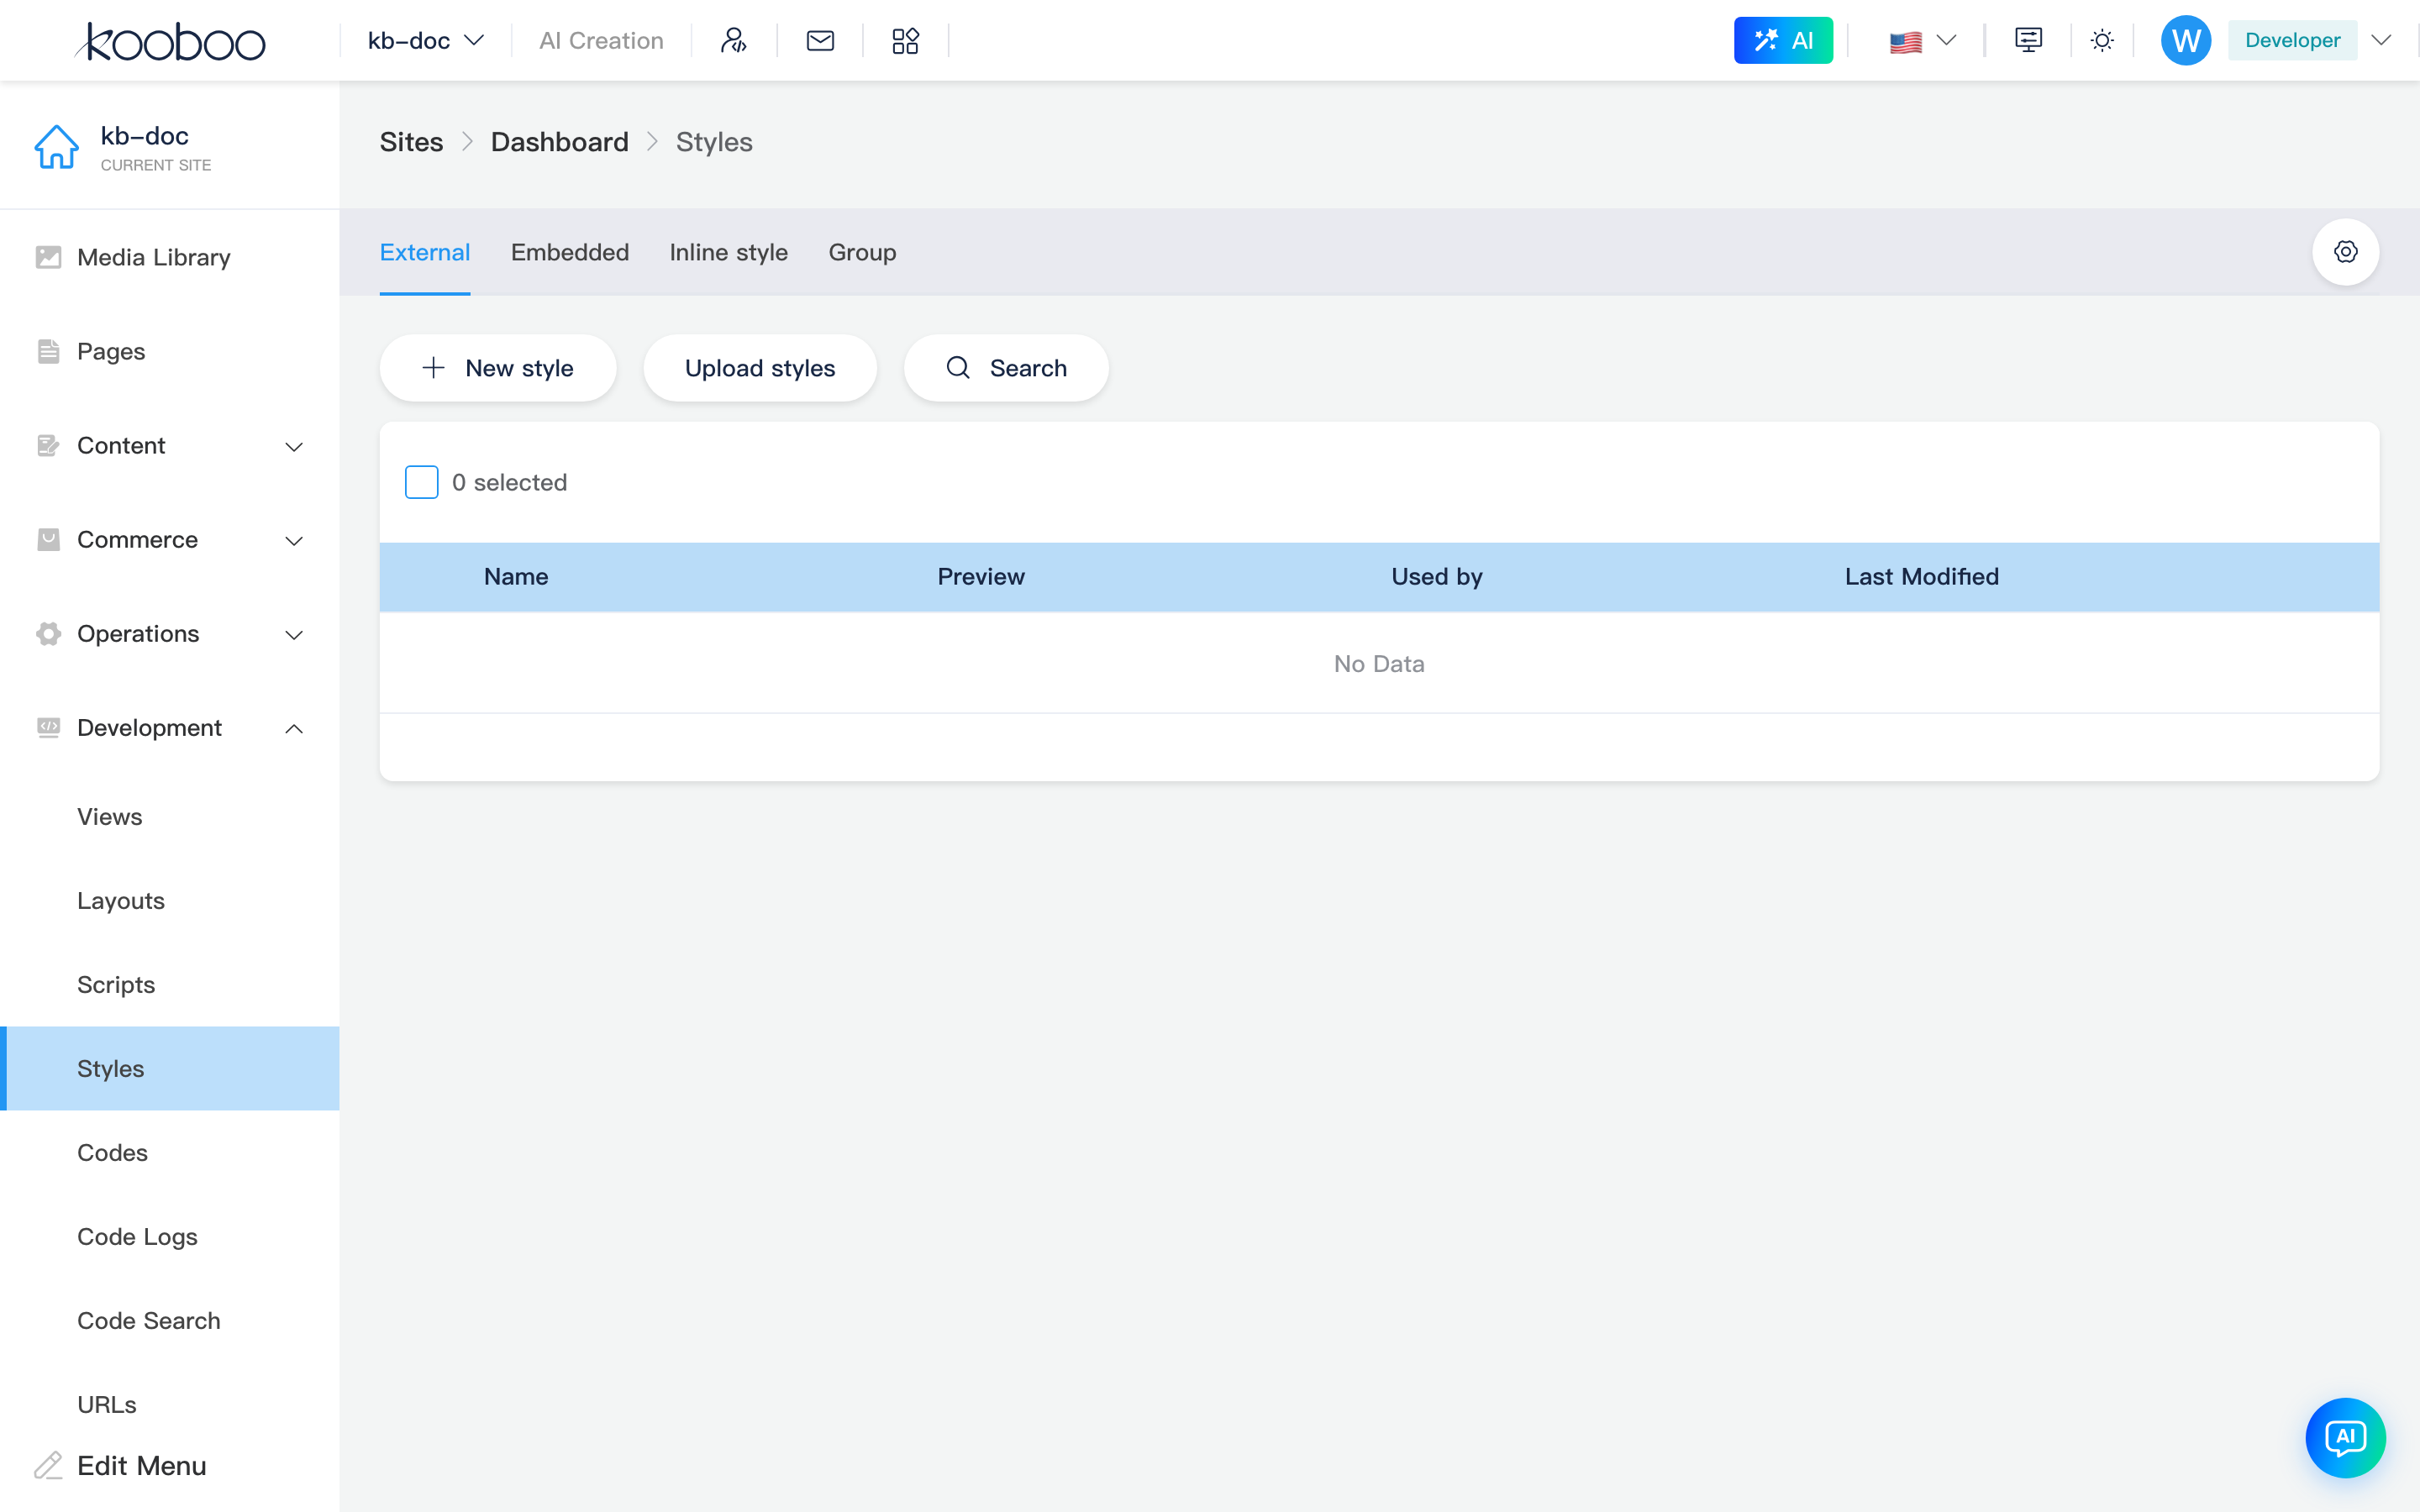This screenshot has width=2420, height=1512.
Task: Click the blue AI button
Action: pyautogui.click(x=1783, y=41)
